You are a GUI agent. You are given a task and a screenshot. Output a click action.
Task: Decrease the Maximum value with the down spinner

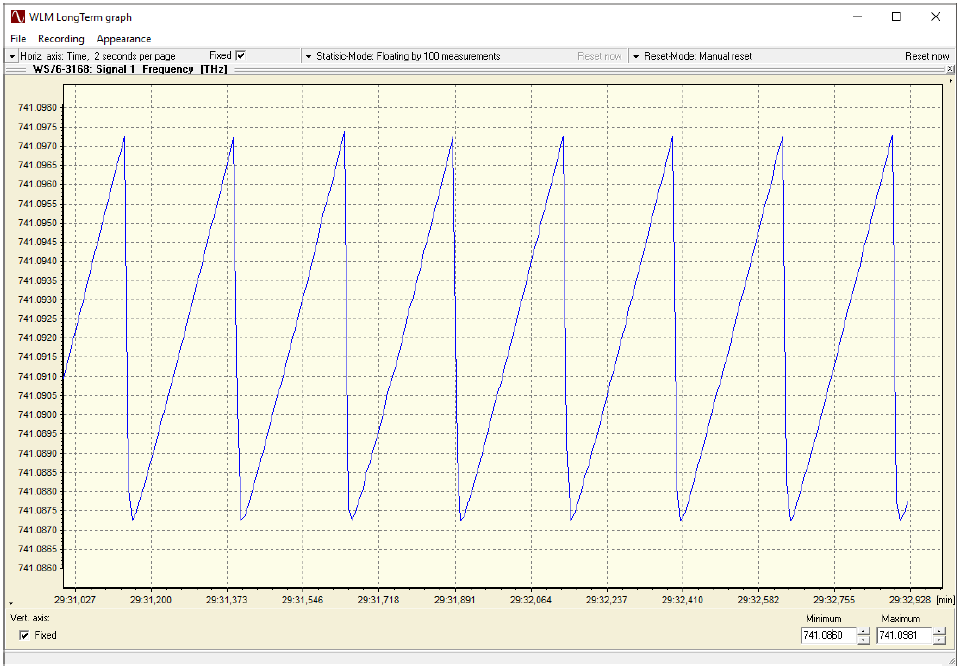[x=939, y=640]
